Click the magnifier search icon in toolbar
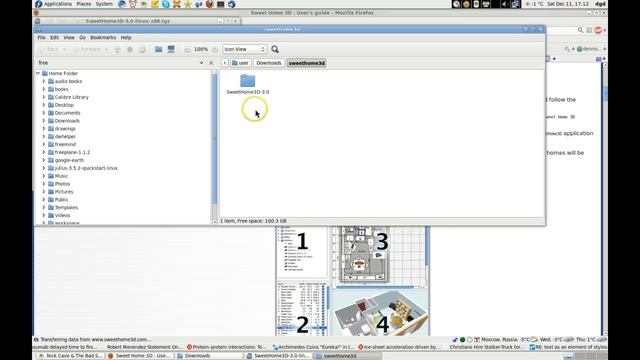The image size is (640, 360). tap(275, 49)
